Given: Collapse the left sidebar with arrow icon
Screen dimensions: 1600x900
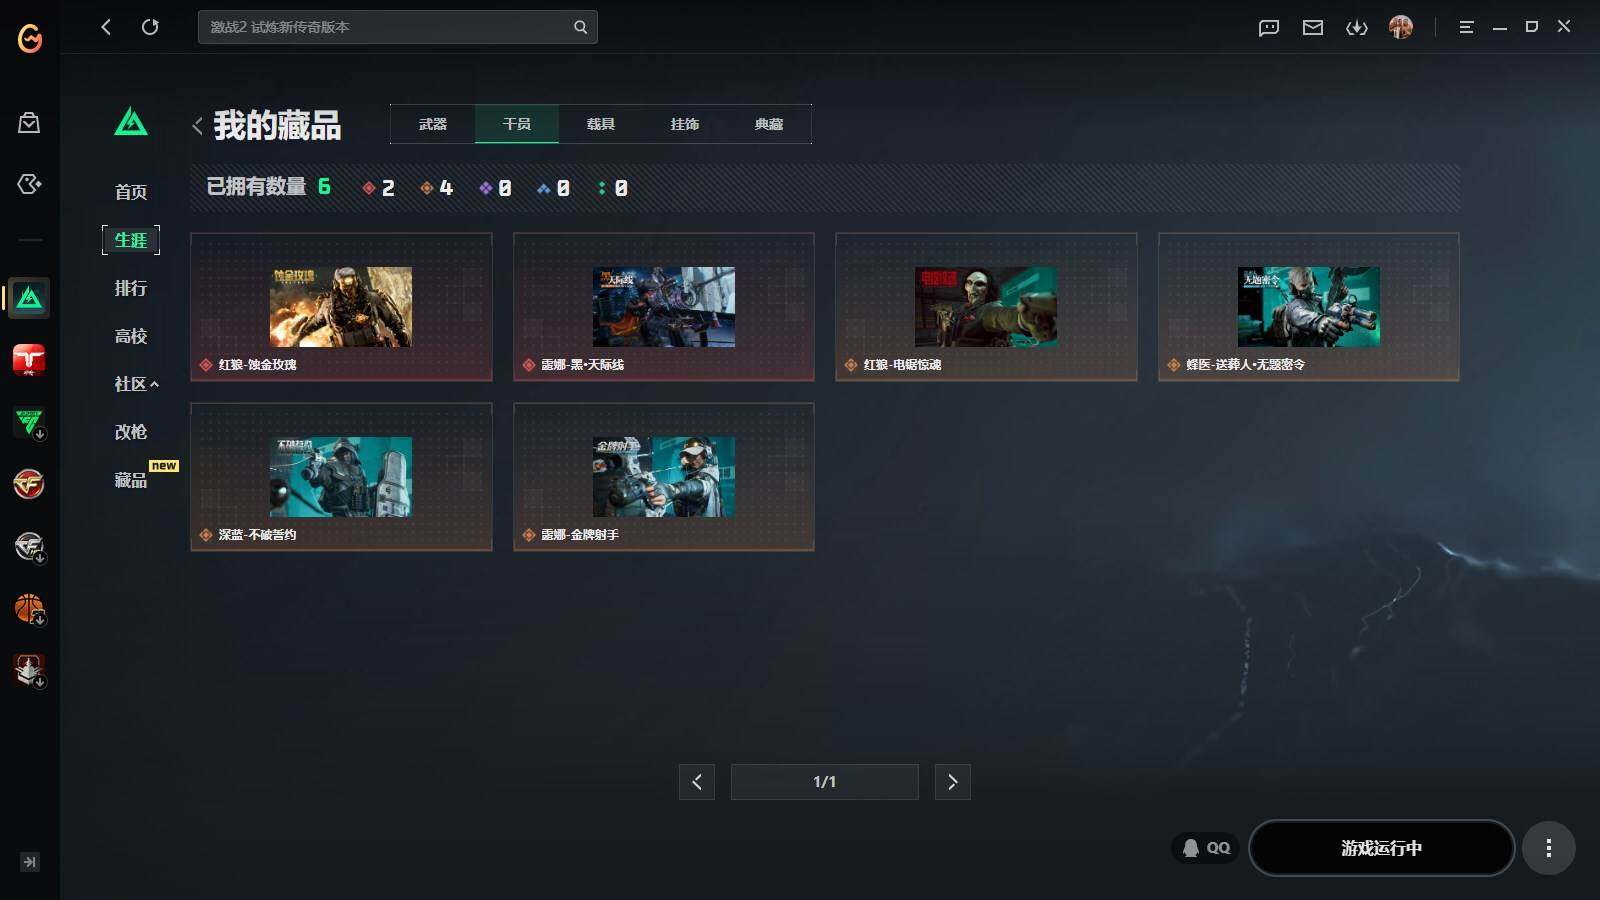Looking at the screenshot, I should (30, 862).
